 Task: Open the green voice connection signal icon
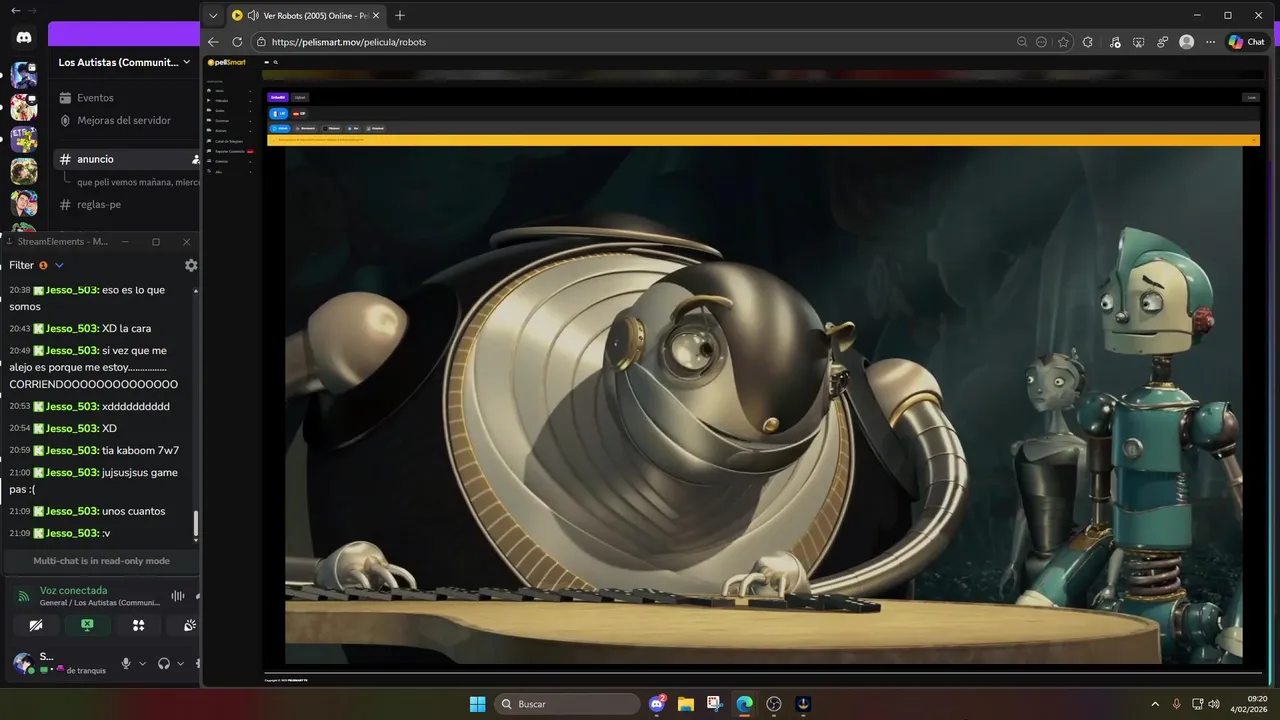pyautogui.click(x=24, y=596)
